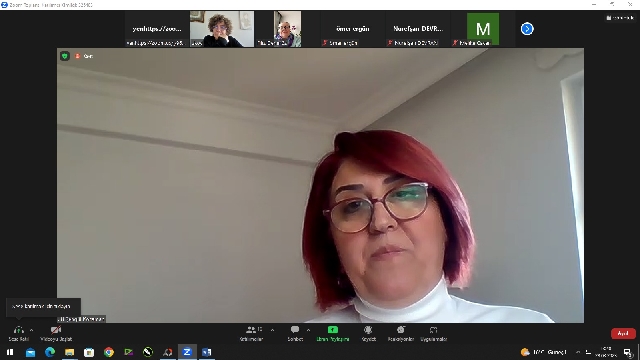This screenshot has height=360, width=640.
Task: Expand the arrow next to chat button
Action: point(308,330)
